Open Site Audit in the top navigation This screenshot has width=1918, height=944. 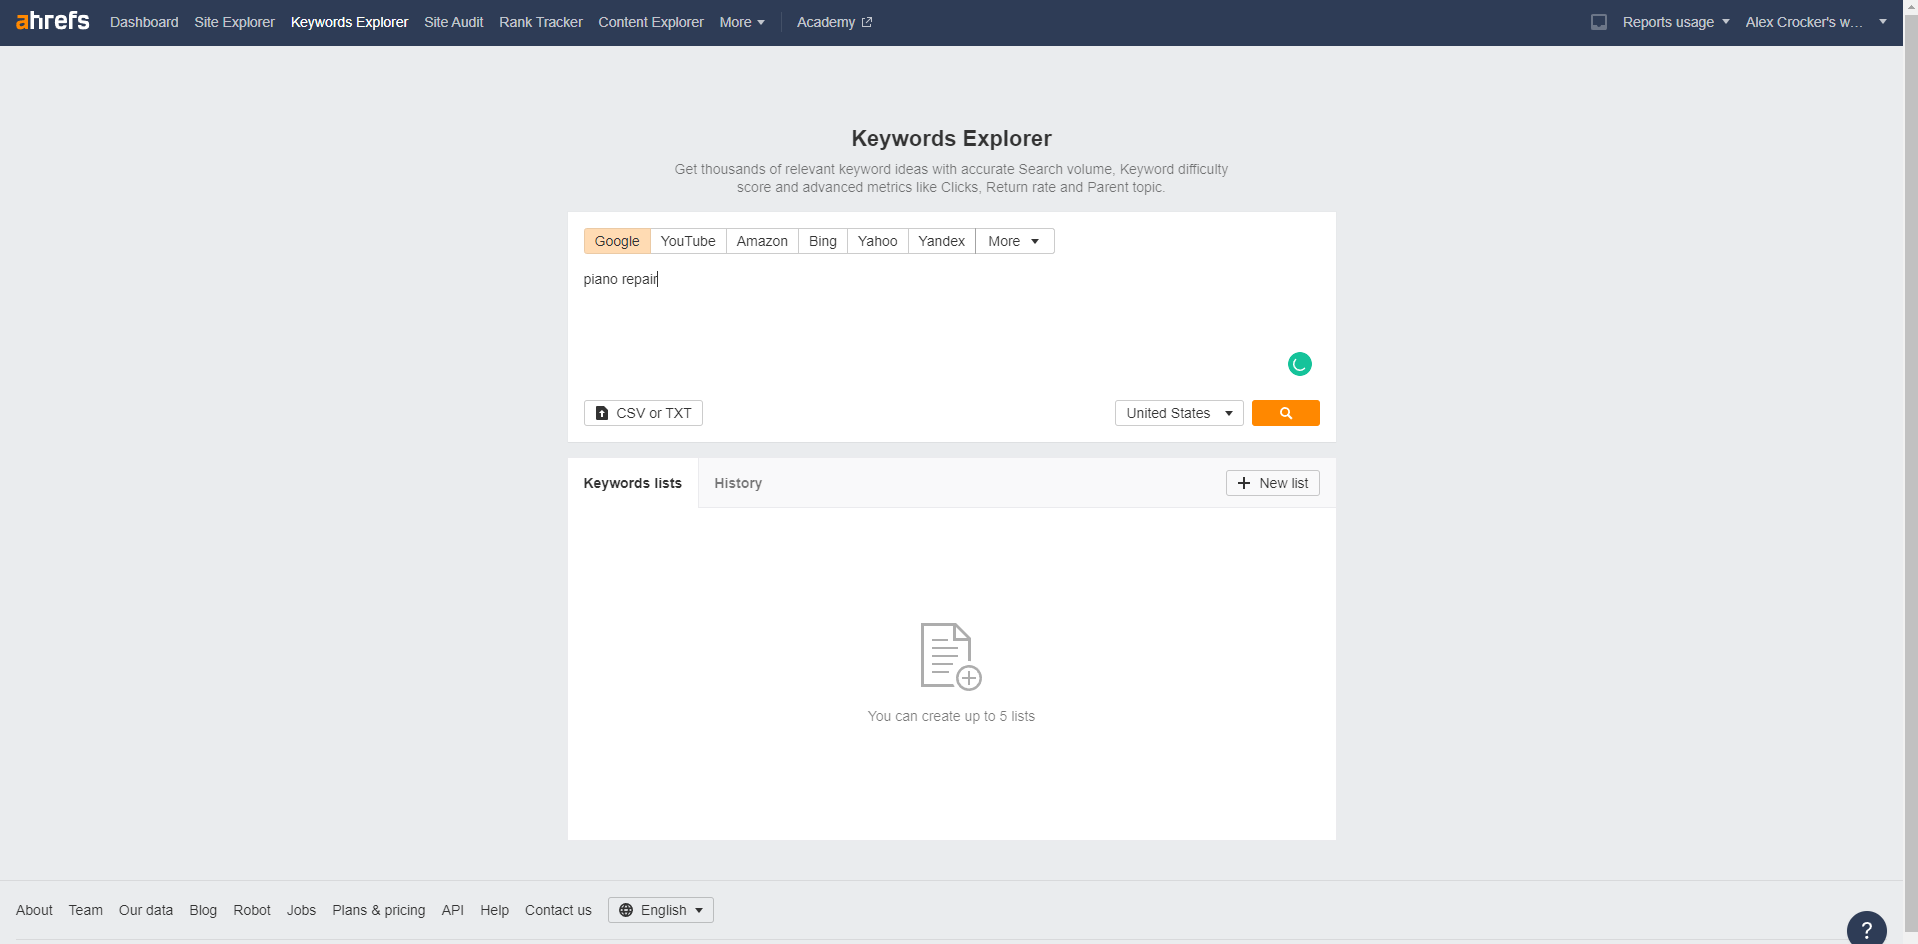pyautogui.click(x=453, y=22)
